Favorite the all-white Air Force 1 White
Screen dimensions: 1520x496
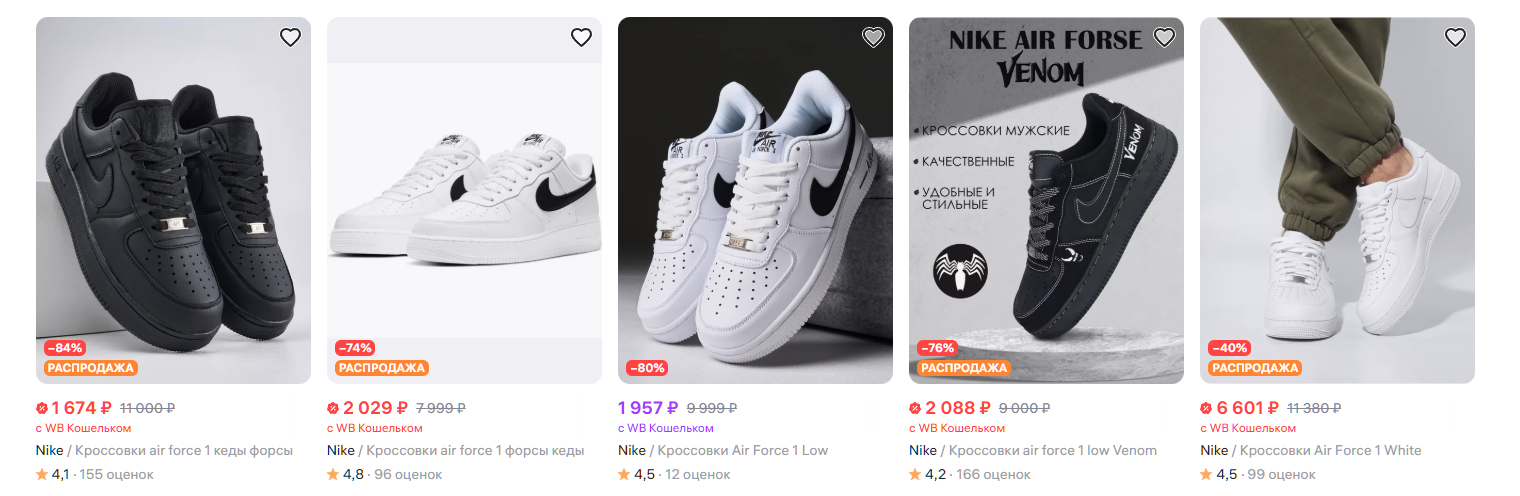[1455, 38]
